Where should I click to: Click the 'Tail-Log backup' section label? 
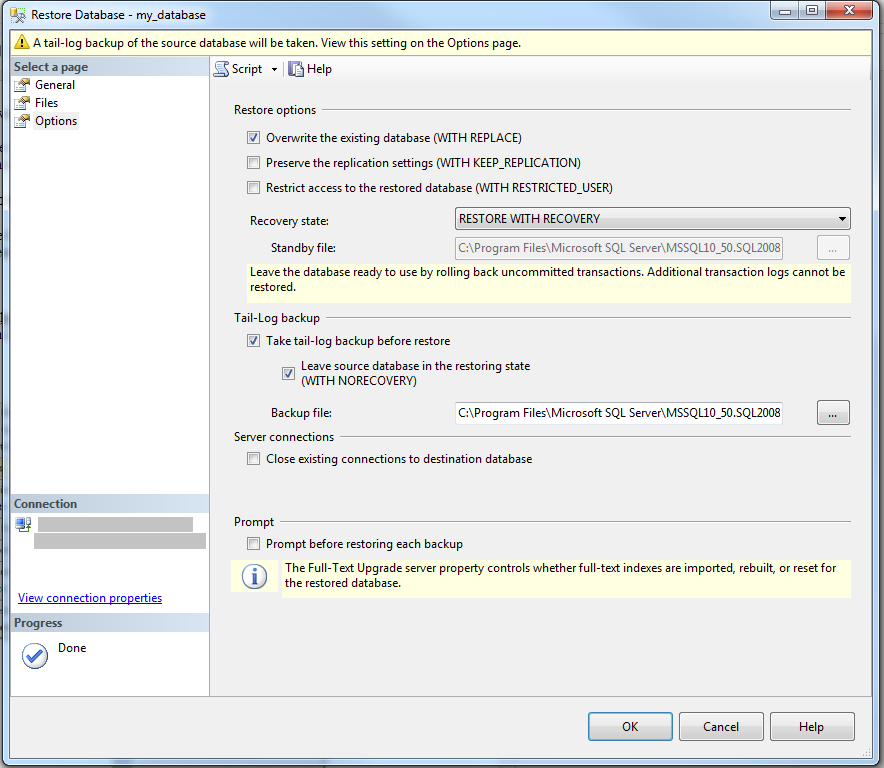click(x=277, y=318)
